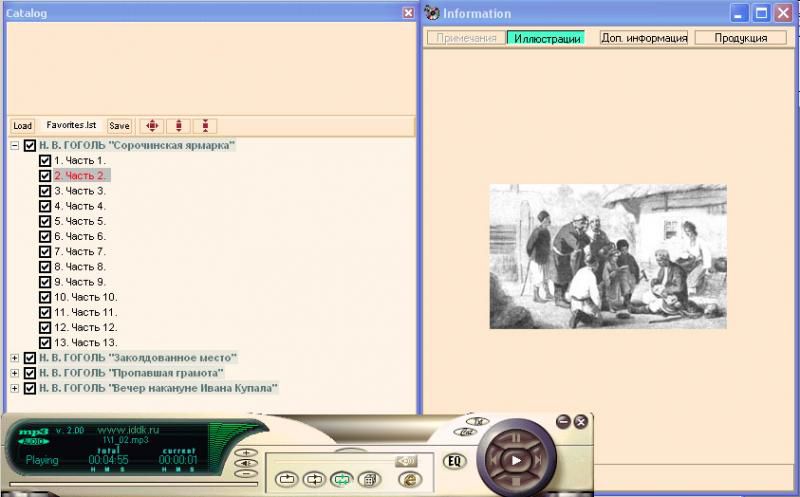Click the outward-arrows red icon in catalog toolbar
The height and width of the screenshot is (497, 800).
pos(178,126)
